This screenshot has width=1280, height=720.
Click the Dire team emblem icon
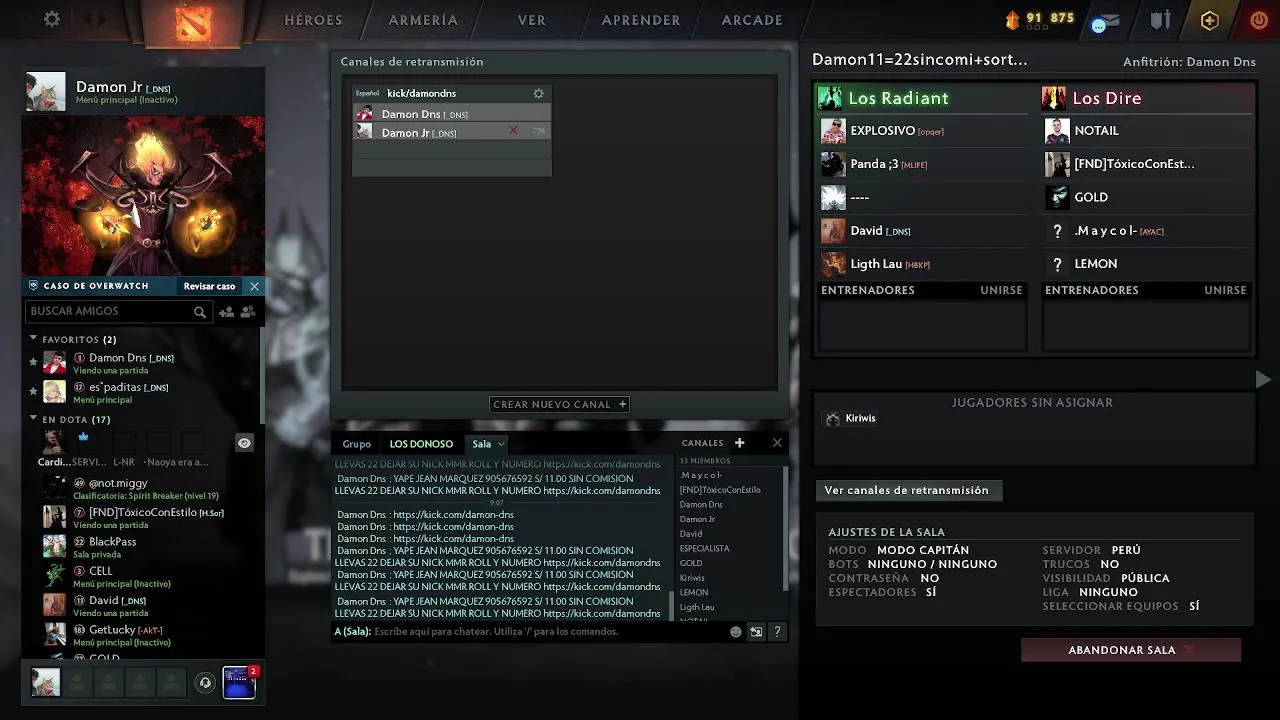tap(1054, 98)
